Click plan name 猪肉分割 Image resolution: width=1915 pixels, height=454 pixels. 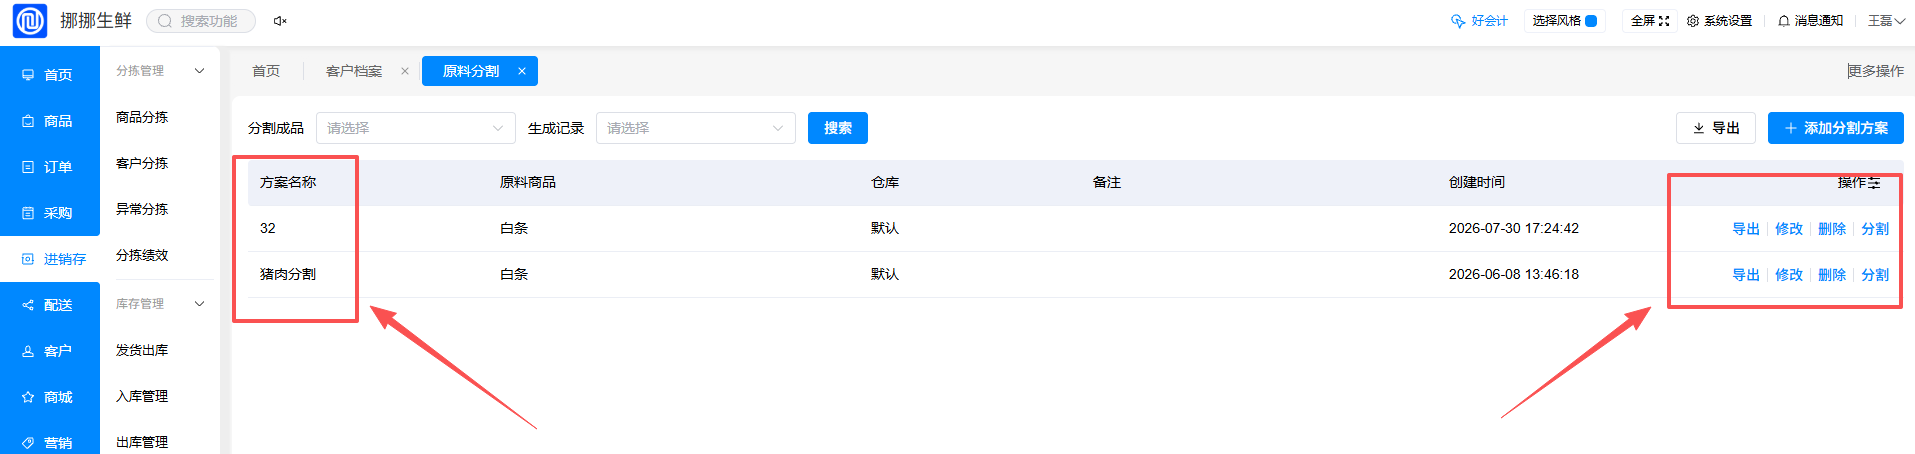(x=288, y=274)
